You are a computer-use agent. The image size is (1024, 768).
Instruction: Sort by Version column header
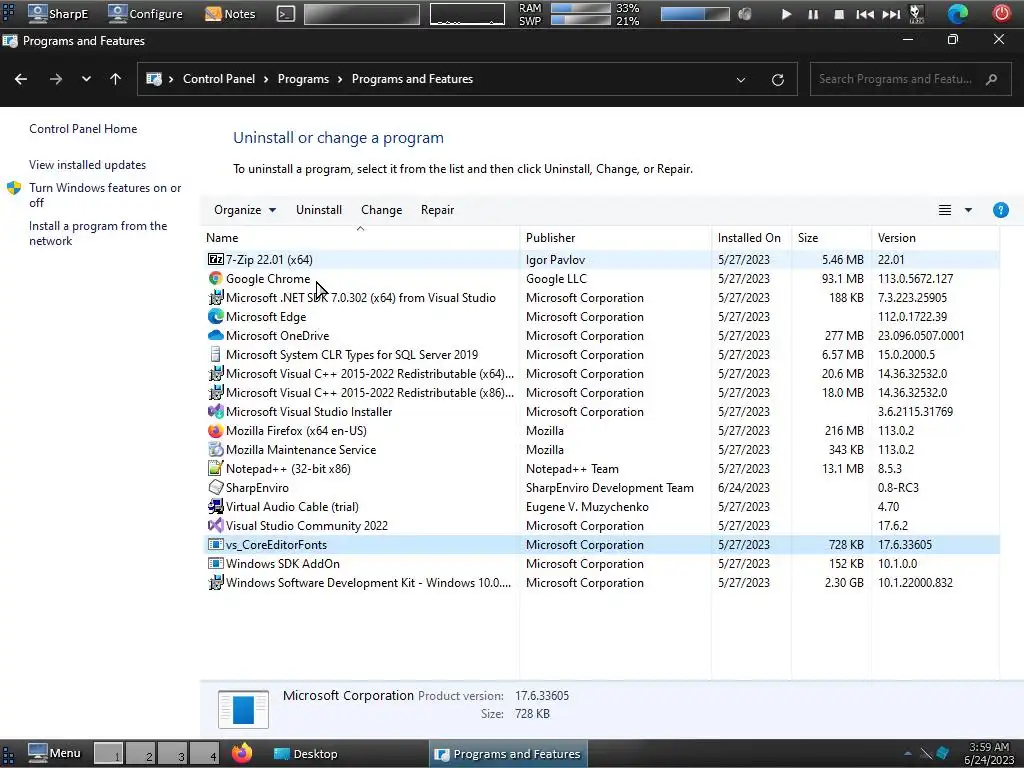935,238
